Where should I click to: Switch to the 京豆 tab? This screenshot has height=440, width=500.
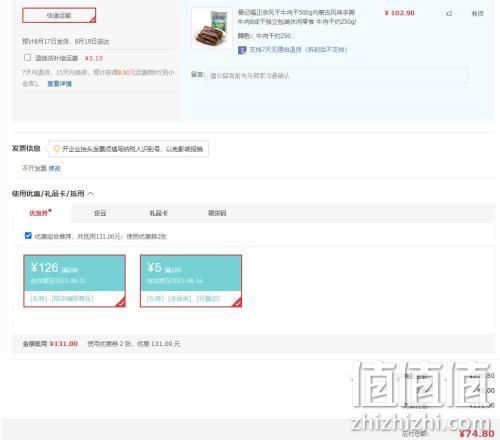point(100,213)
